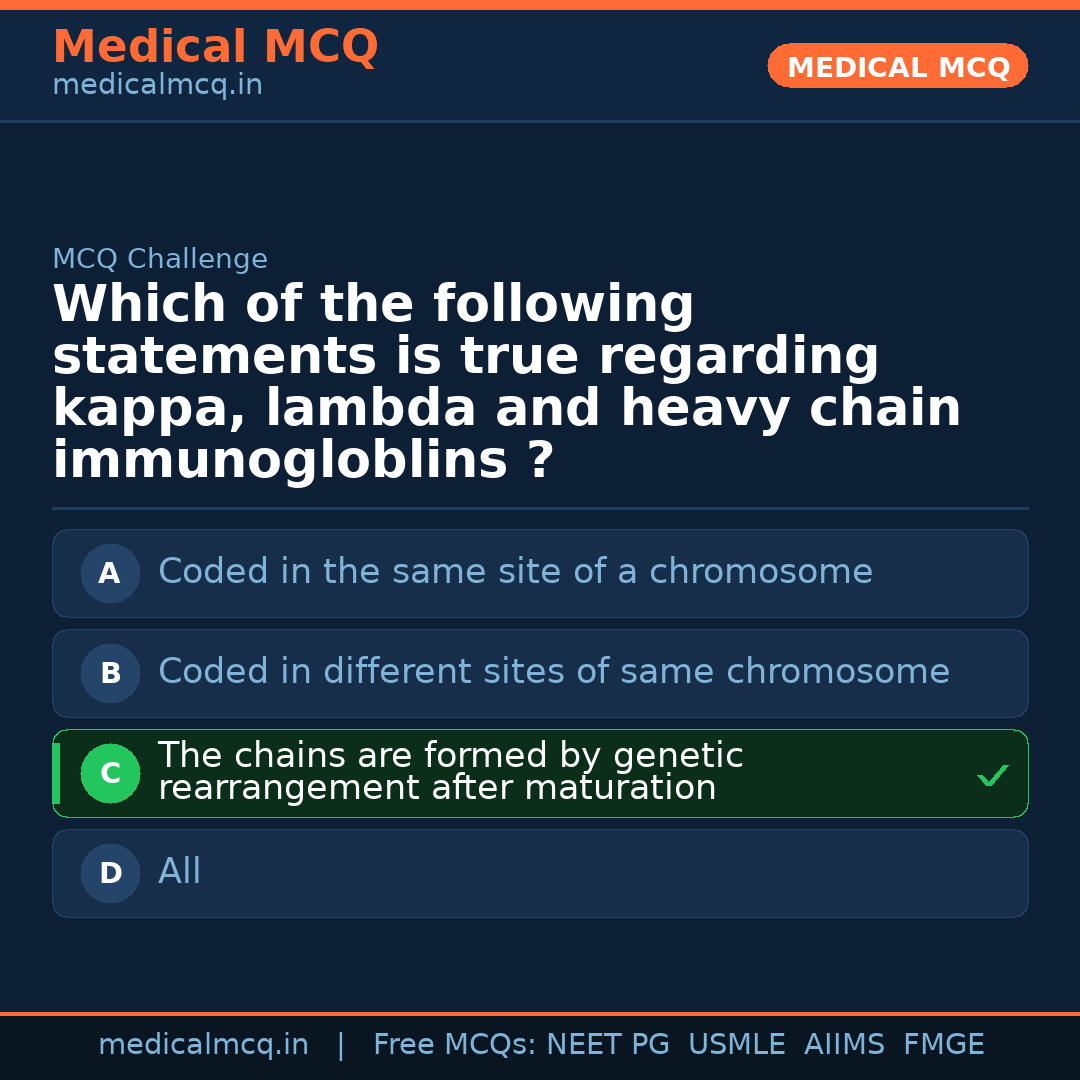This screenshot has width=1080, height=1080.
Task: Click AIIMS in the footer
Action: (844, 1045)
